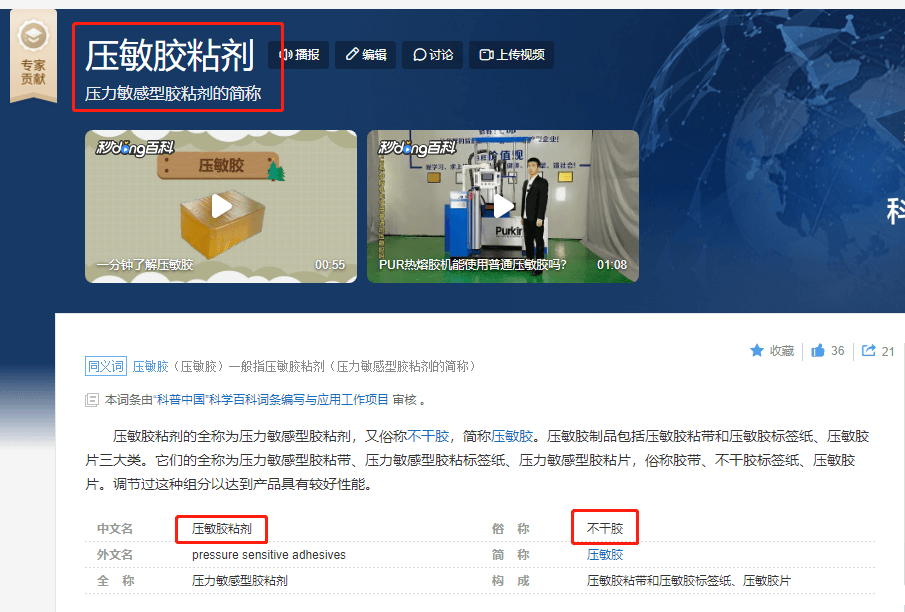Image resolution: width=905 pixels, height=612 pixels.
Task: Click the pressure sensitive adhesives text
Action: click(x=269, y=554)
